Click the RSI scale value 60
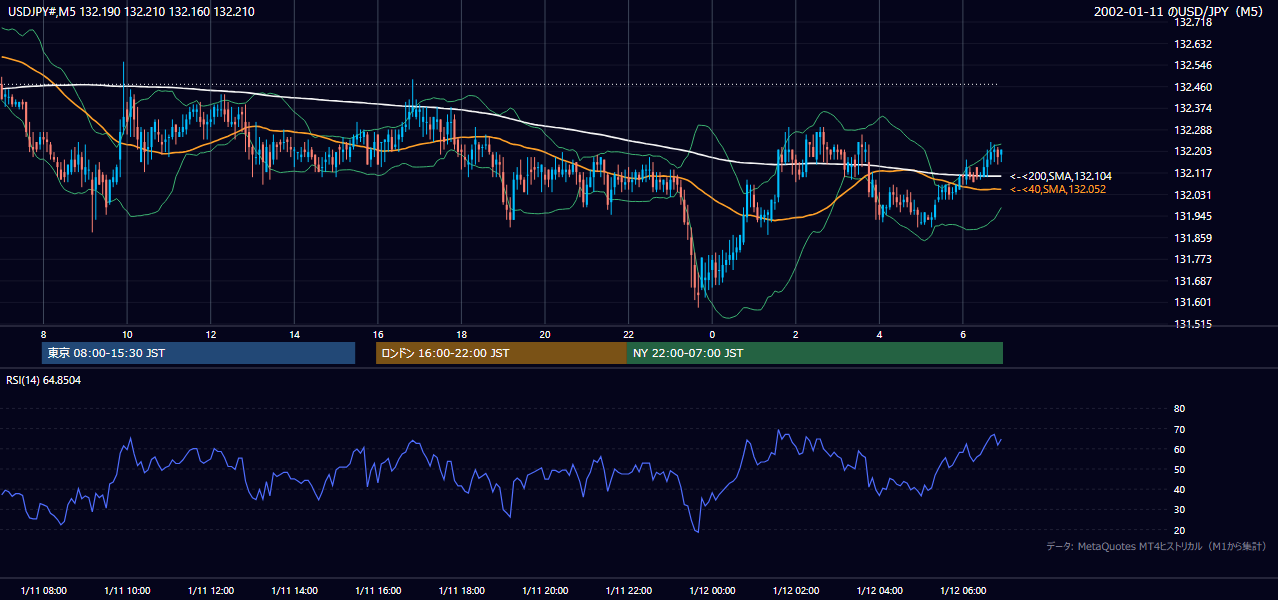This screenshot has height=600, width=1278. pos(1179,449)
